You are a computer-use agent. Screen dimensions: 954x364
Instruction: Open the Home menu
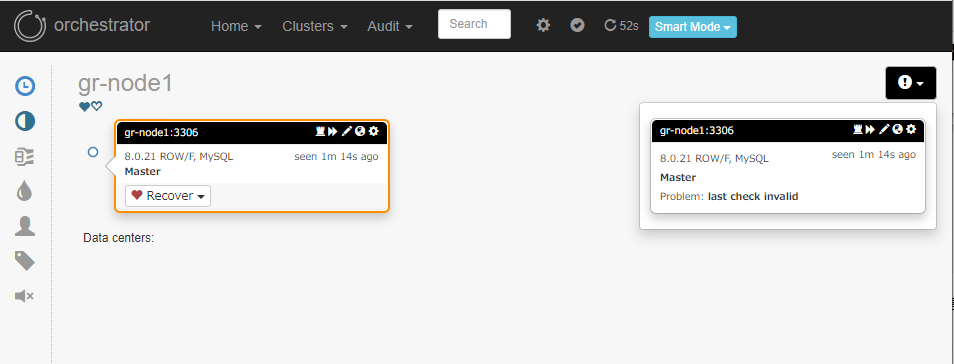click(x=237, y=26)
